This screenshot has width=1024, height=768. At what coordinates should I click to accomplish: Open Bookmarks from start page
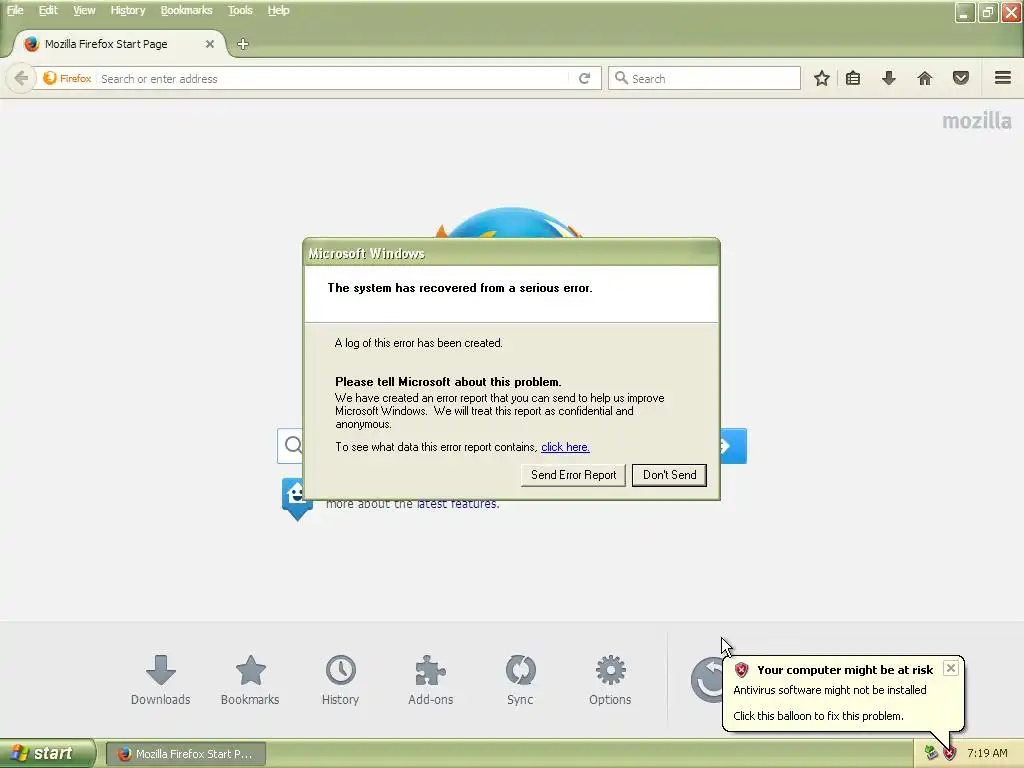[250, 680]
